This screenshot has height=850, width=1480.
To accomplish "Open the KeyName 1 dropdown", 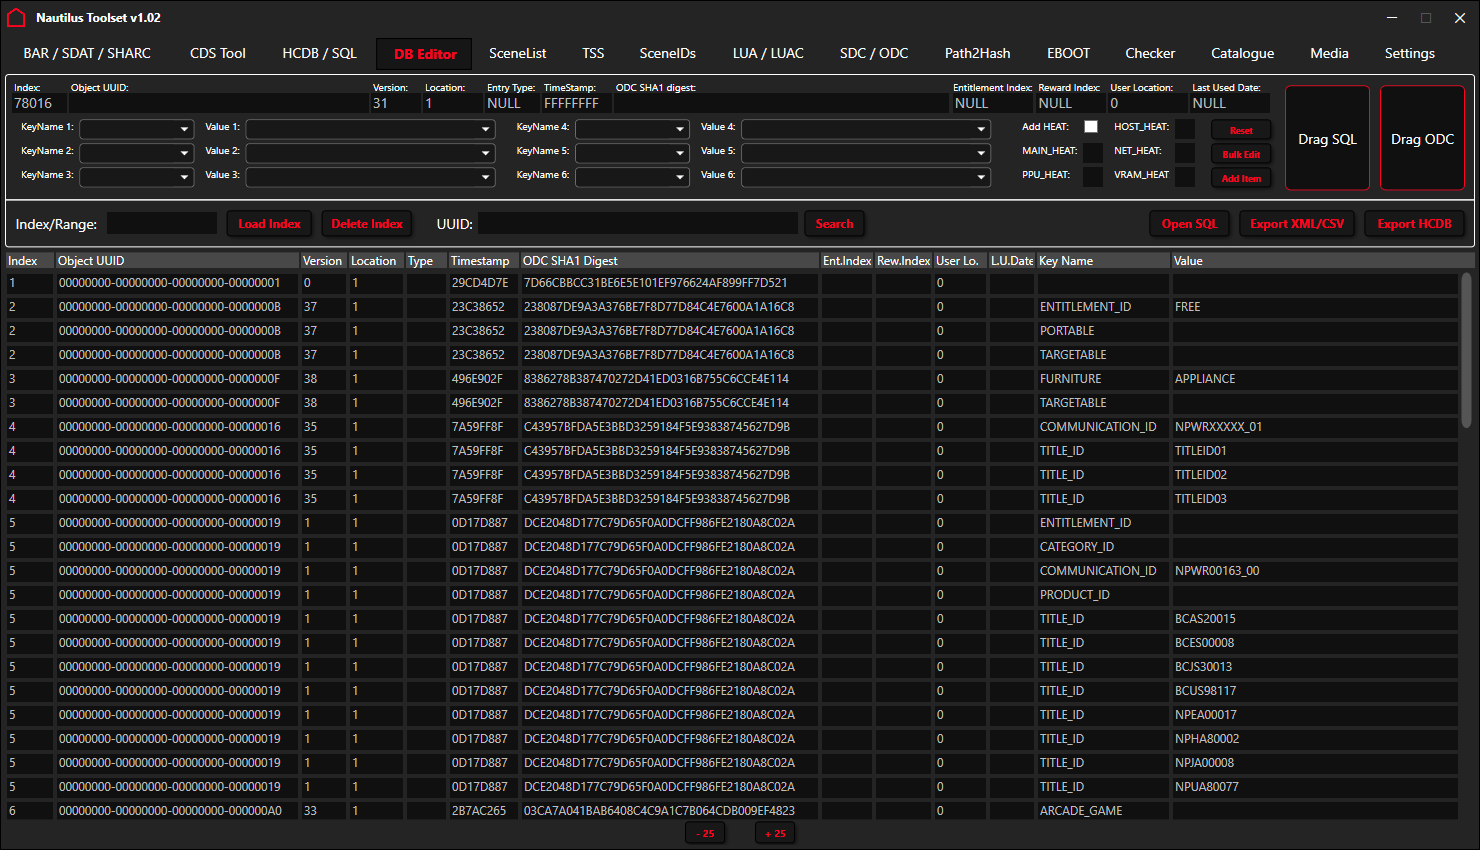I will [137, 129].
